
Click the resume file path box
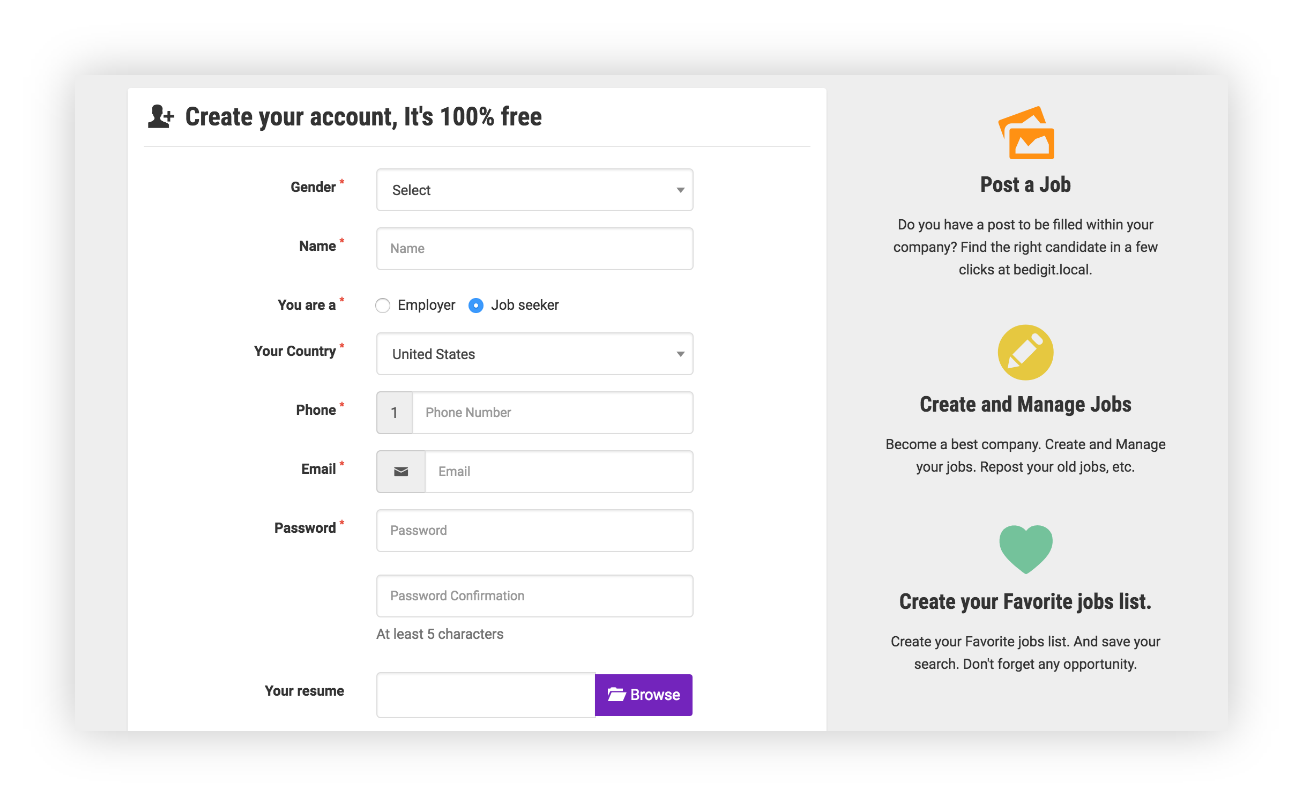pyautogui.click(x=486, y=695)
